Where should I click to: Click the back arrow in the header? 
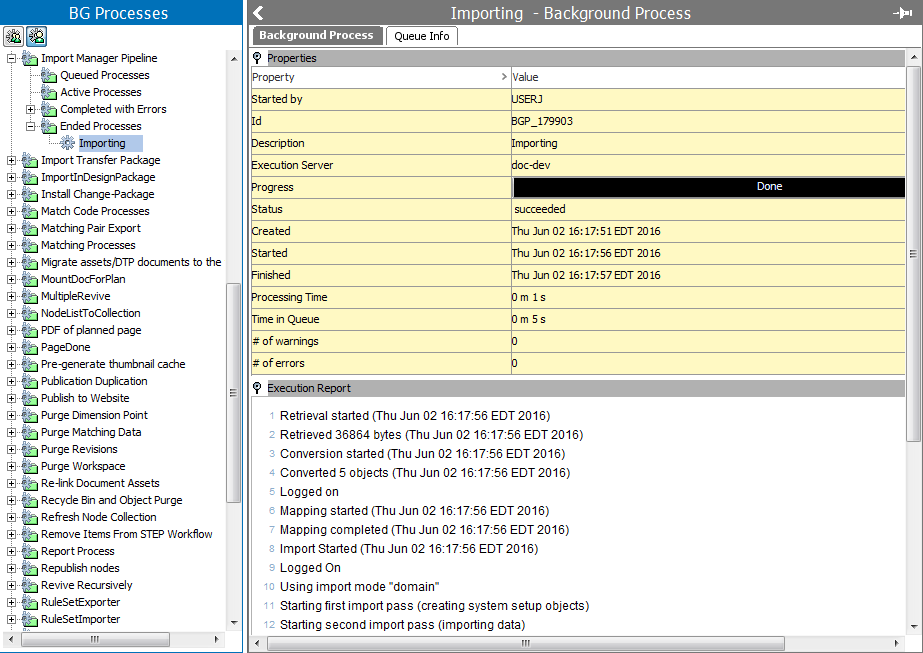[258, 13]
